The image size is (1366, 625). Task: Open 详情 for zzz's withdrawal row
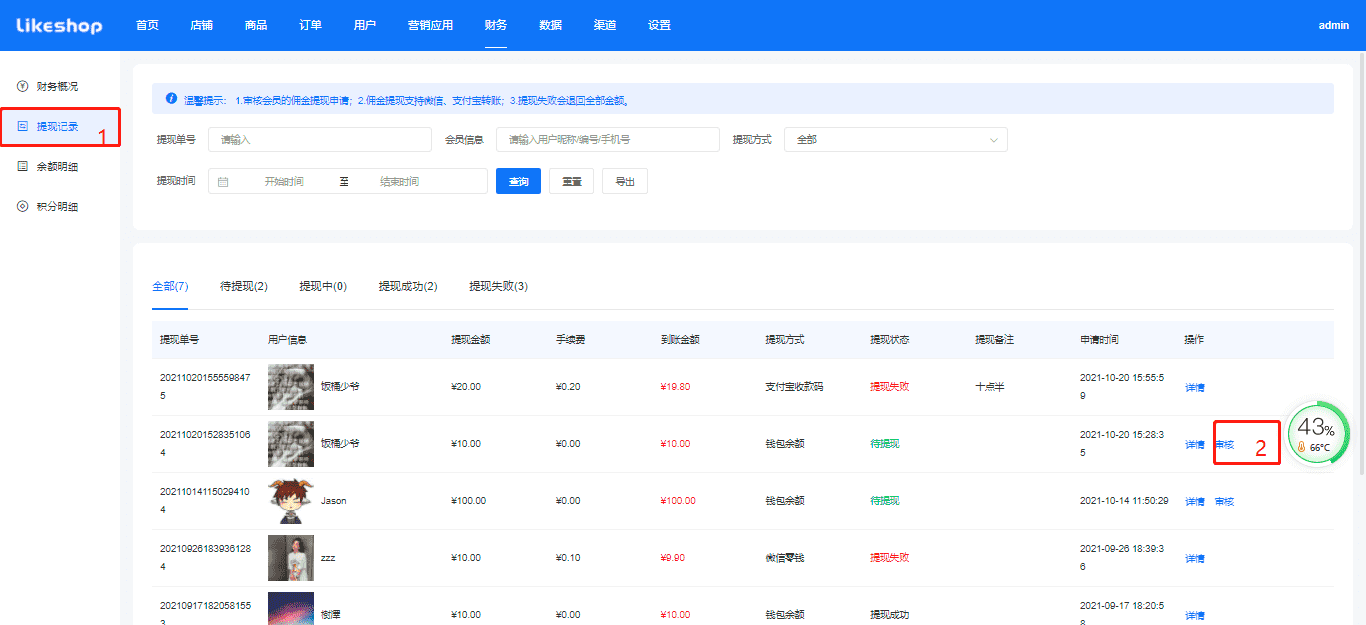[1195, 558]
